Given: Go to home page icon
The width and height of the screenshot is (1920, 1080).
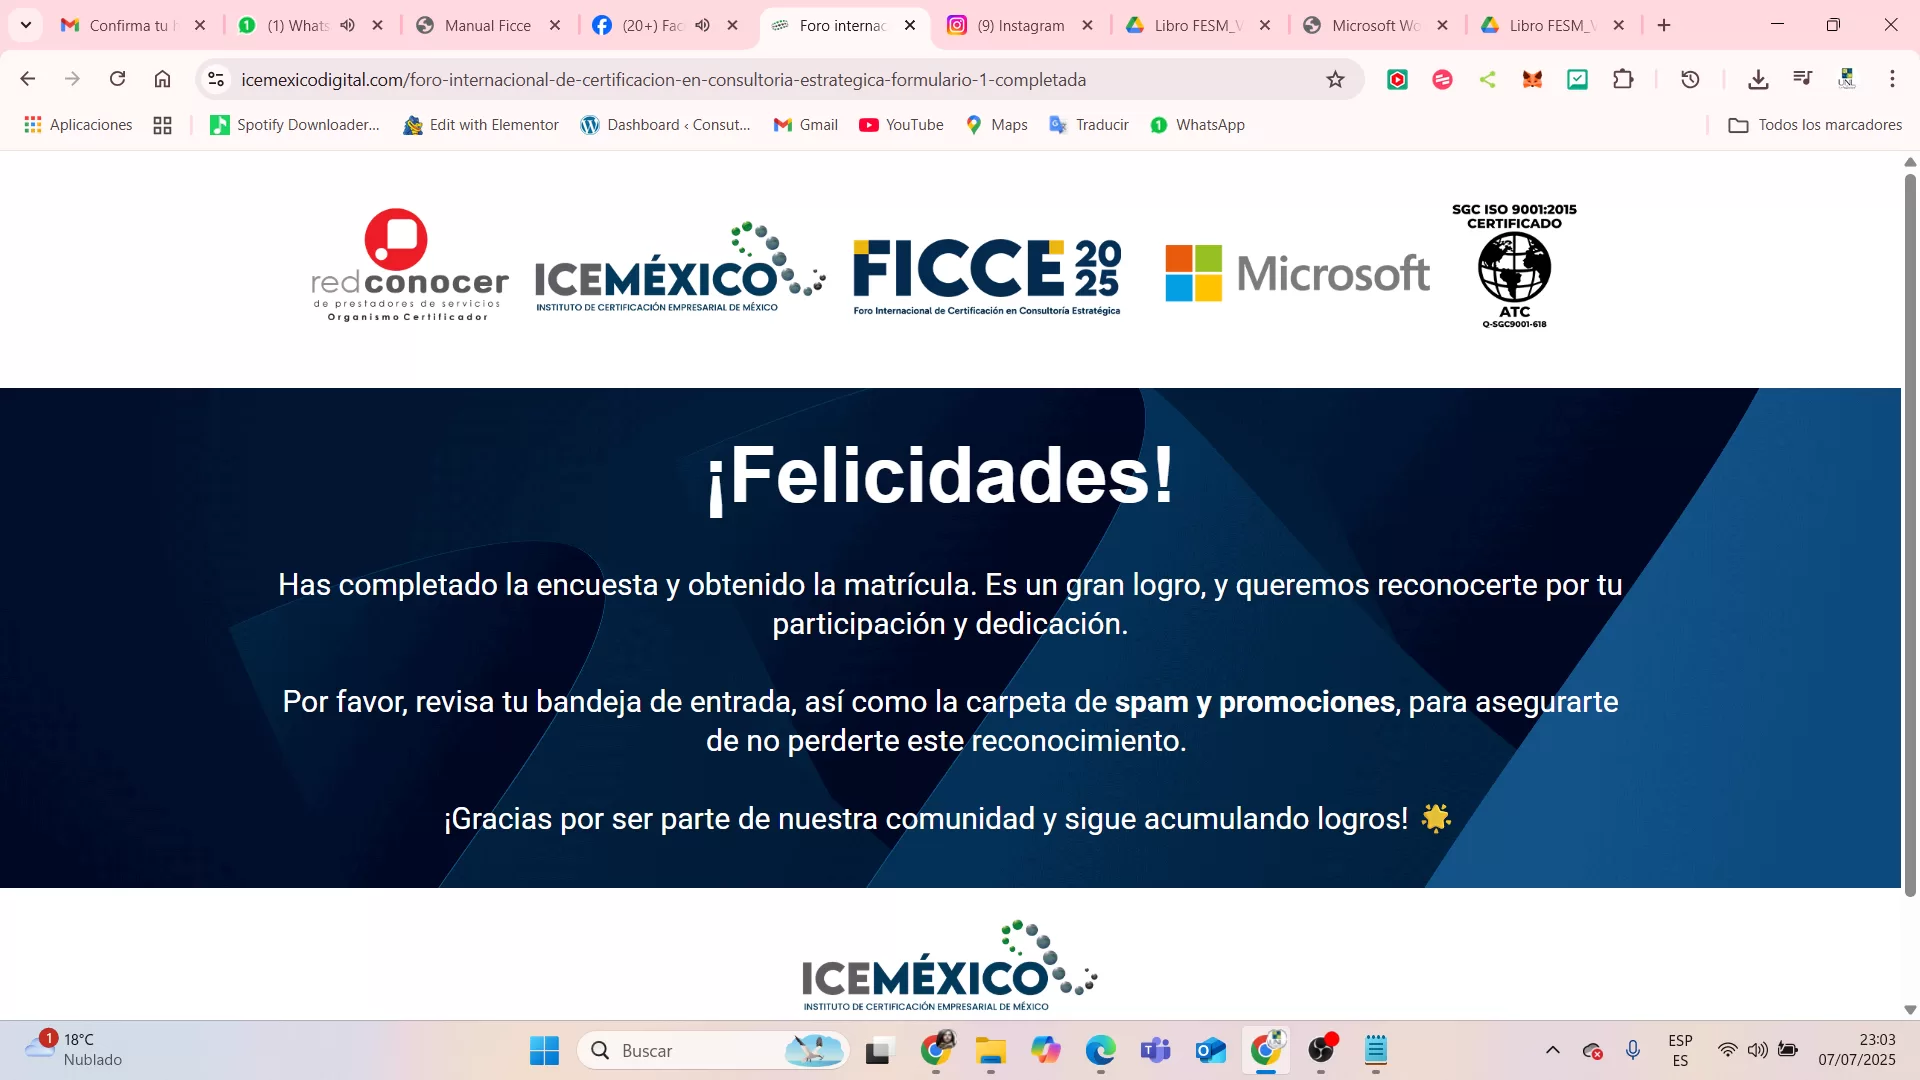Looking at the screenshot, I should coord(162,79).
